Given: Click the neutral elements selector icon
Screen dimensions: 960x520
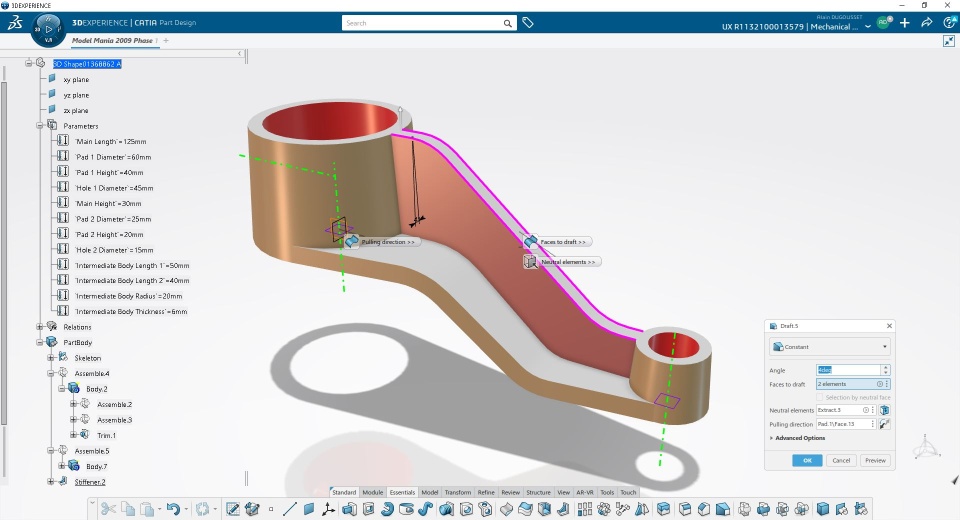Looking at the screenshot, I should [x=884, y=410].
